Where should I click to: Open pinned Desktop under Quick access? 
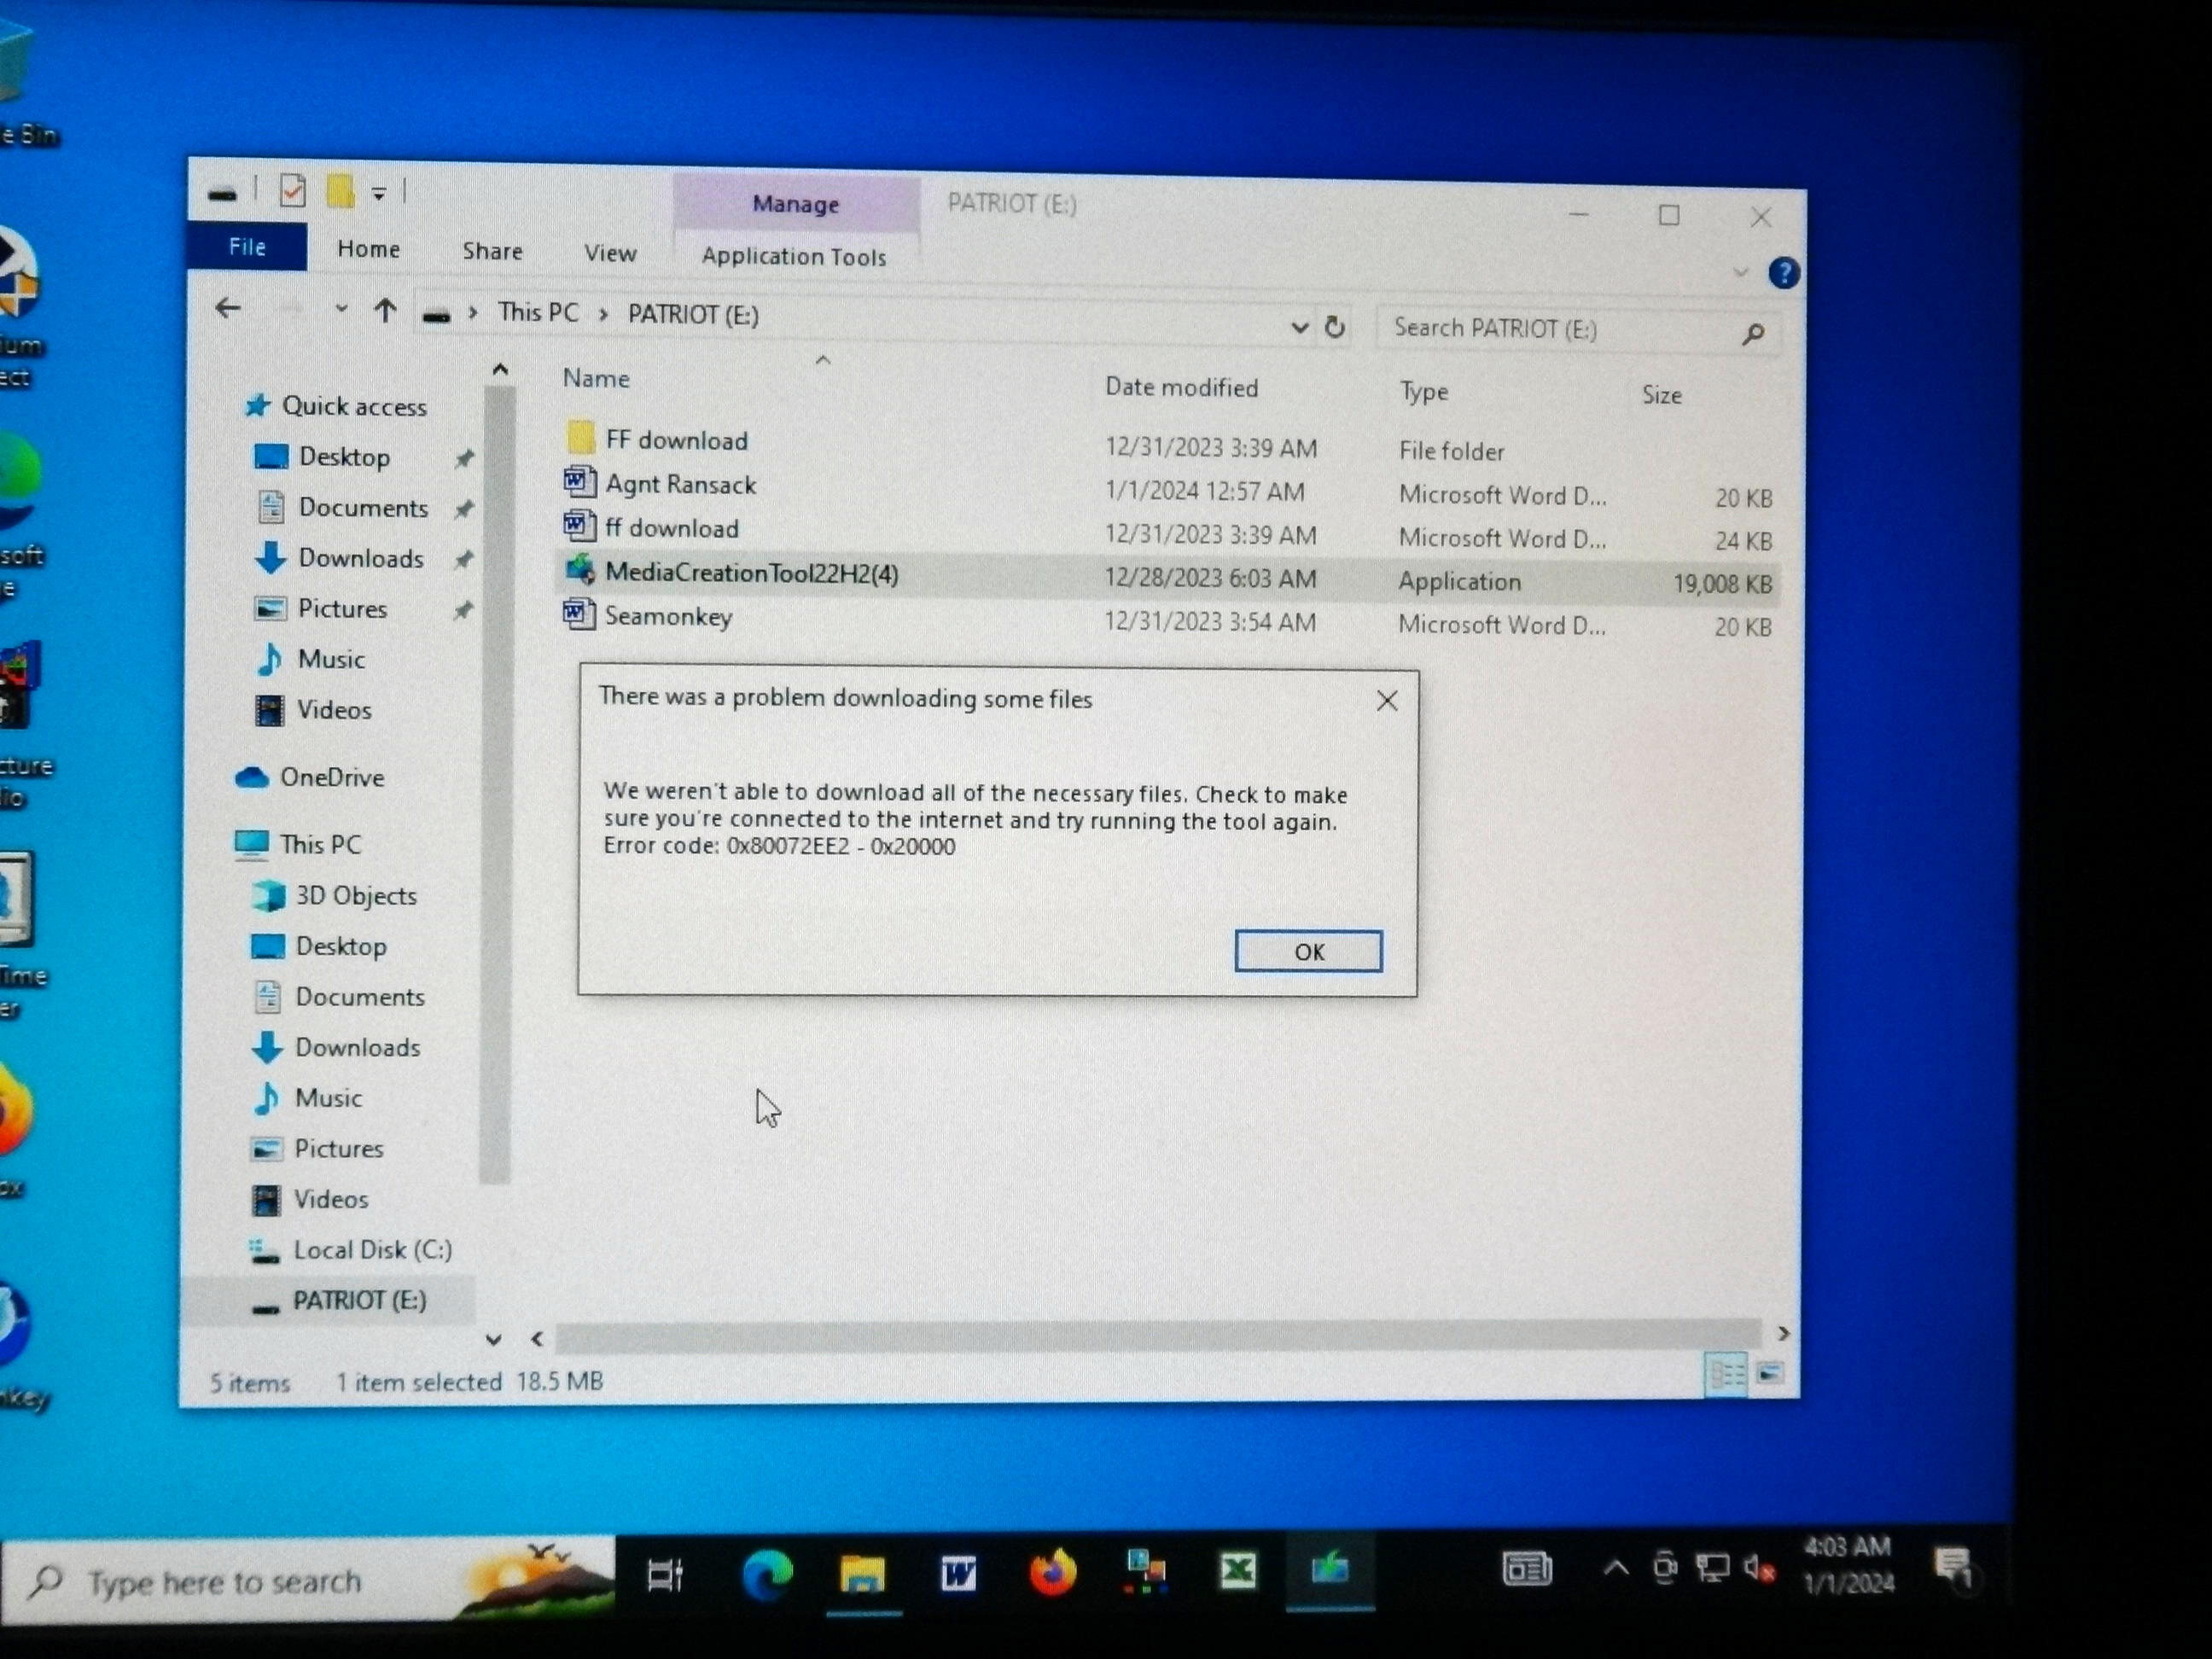pyautogui.click(x=344, y=457)
